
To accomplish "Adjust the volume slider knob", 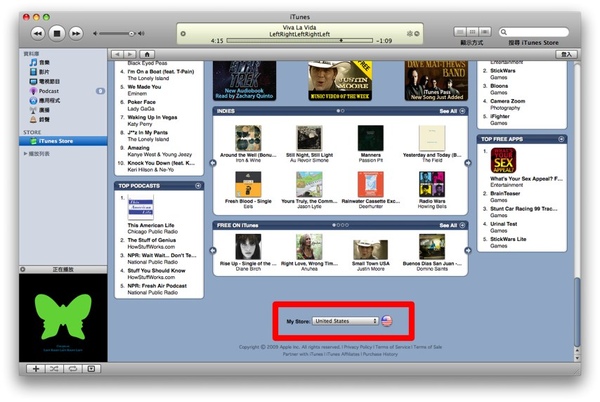I will click(x=131, y=34).
